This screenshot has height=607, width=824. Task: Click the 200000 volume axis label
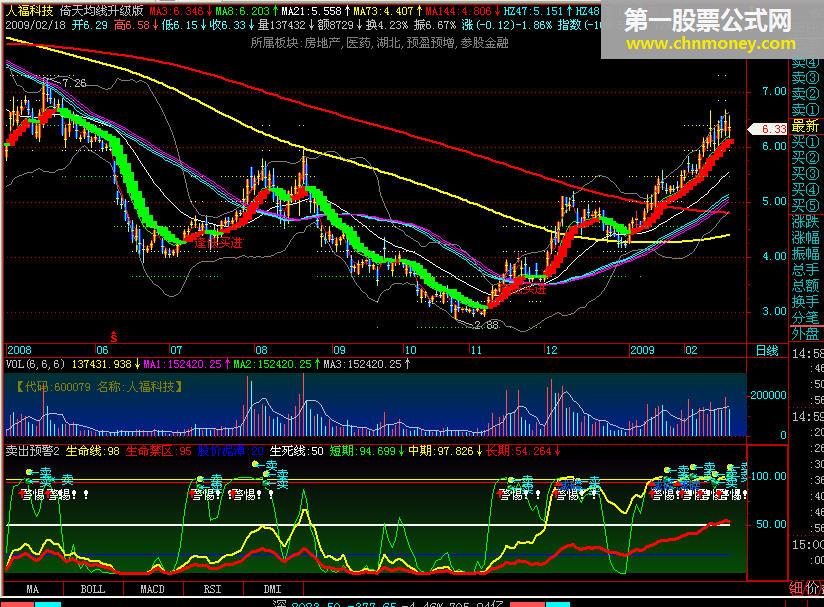768,395
